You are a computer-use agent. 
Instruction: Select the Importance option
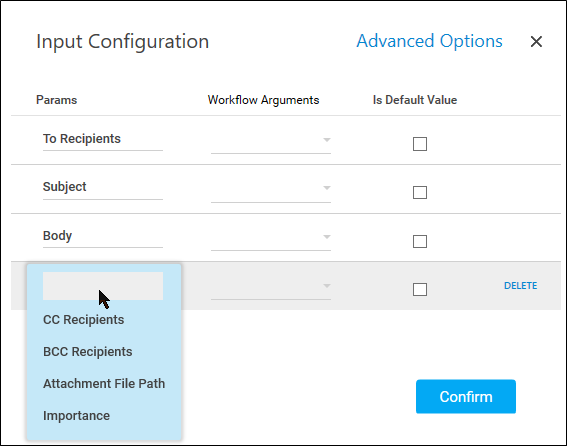tap(76, 416)
